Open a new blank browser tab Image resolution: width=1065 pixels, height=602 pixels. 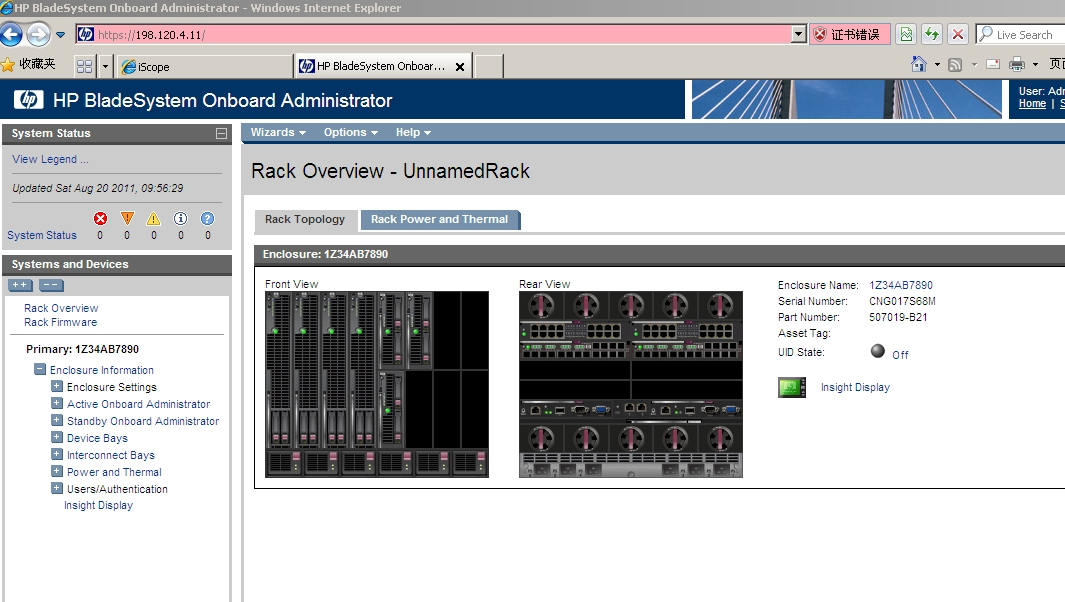click(x=489, y=67)
